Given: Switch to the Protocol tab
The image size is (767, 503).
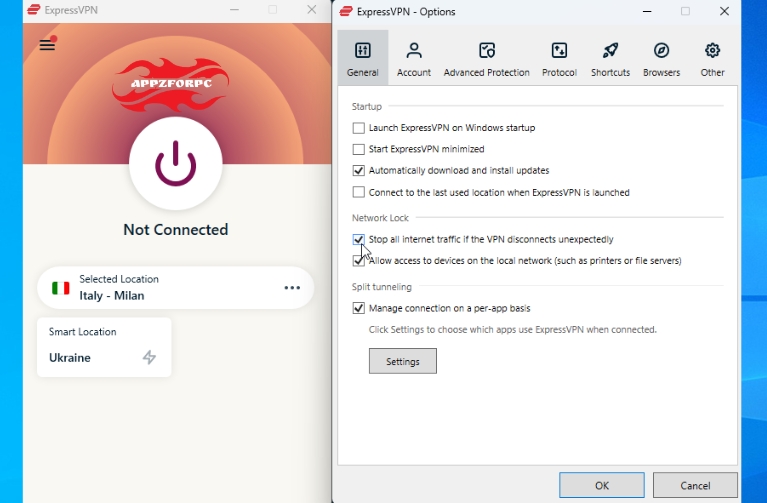Looking at the screenshot, I should pyautogui.click(x=559, y=58).
